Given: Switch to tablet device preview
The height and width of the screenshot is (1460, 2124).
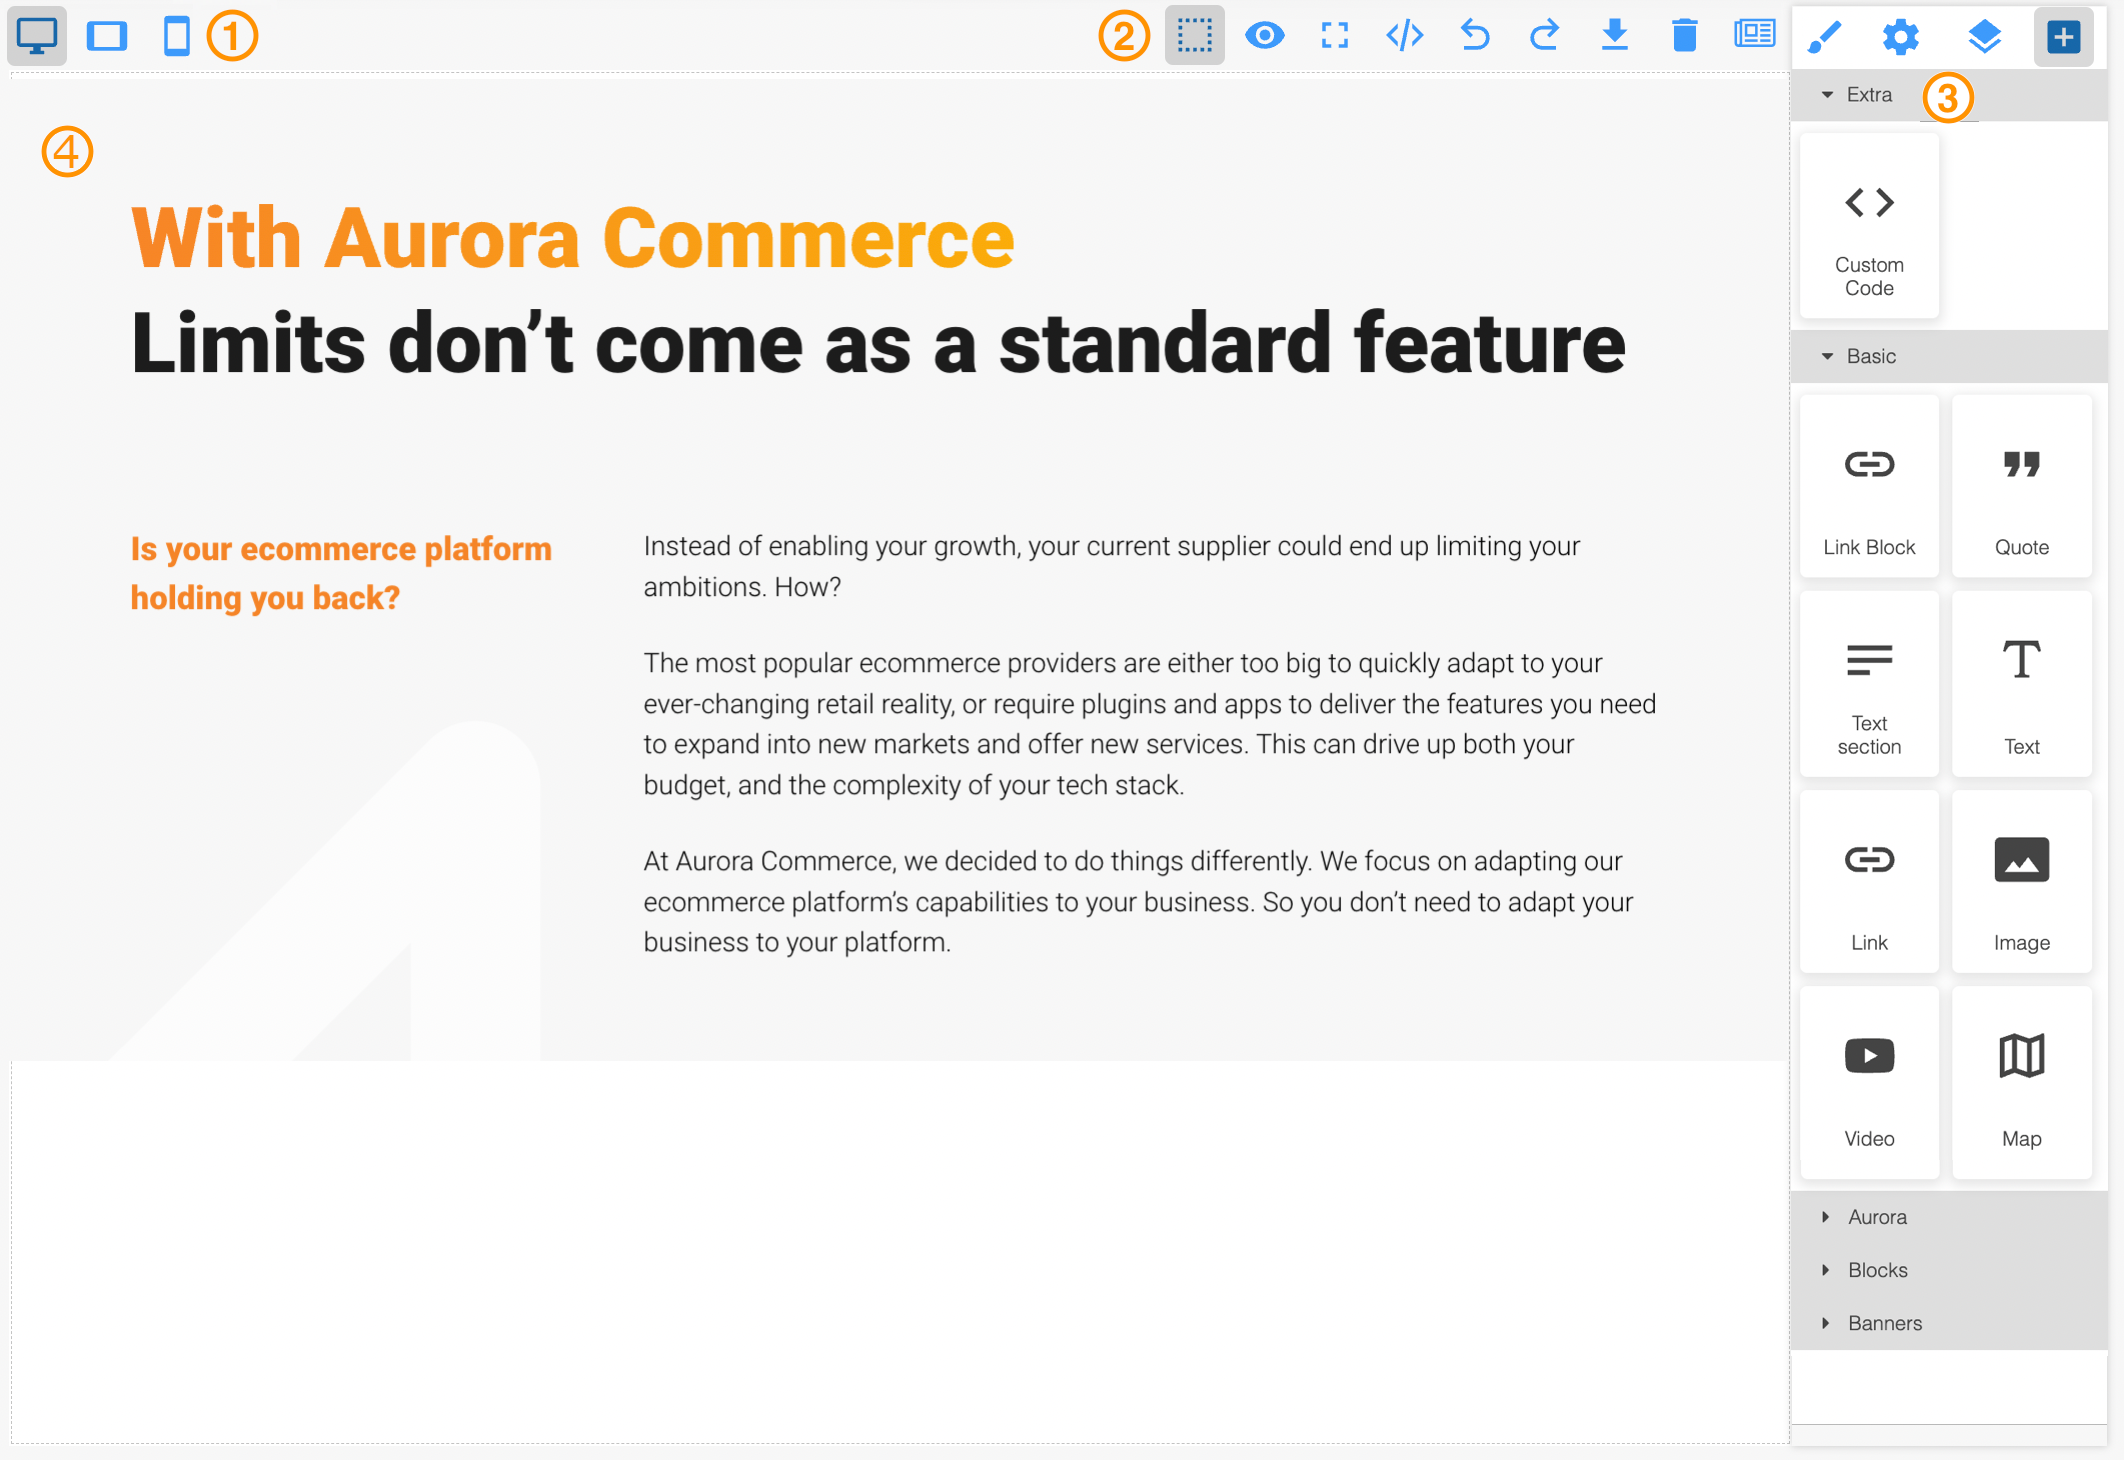Looking at the screenshot, I should click(x=106, y=36).
